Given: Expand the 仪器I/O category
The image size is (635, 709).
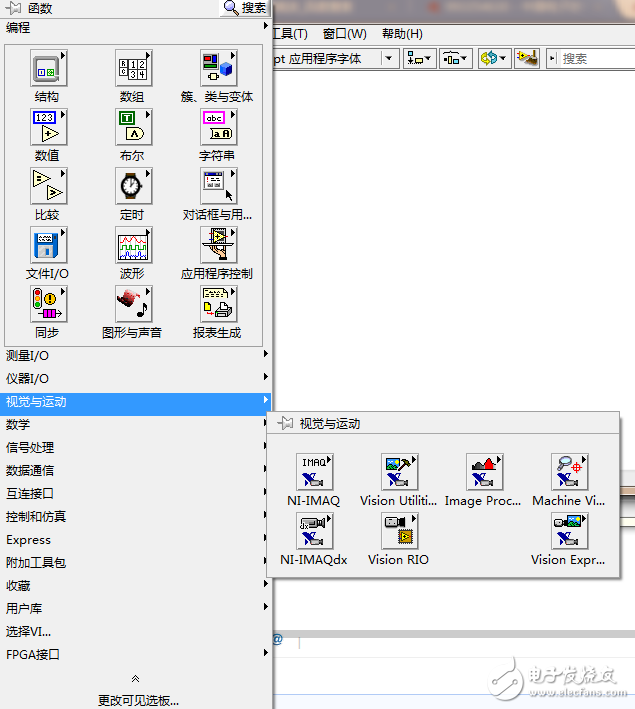Looking at the screenshot, I should (136, 378).
